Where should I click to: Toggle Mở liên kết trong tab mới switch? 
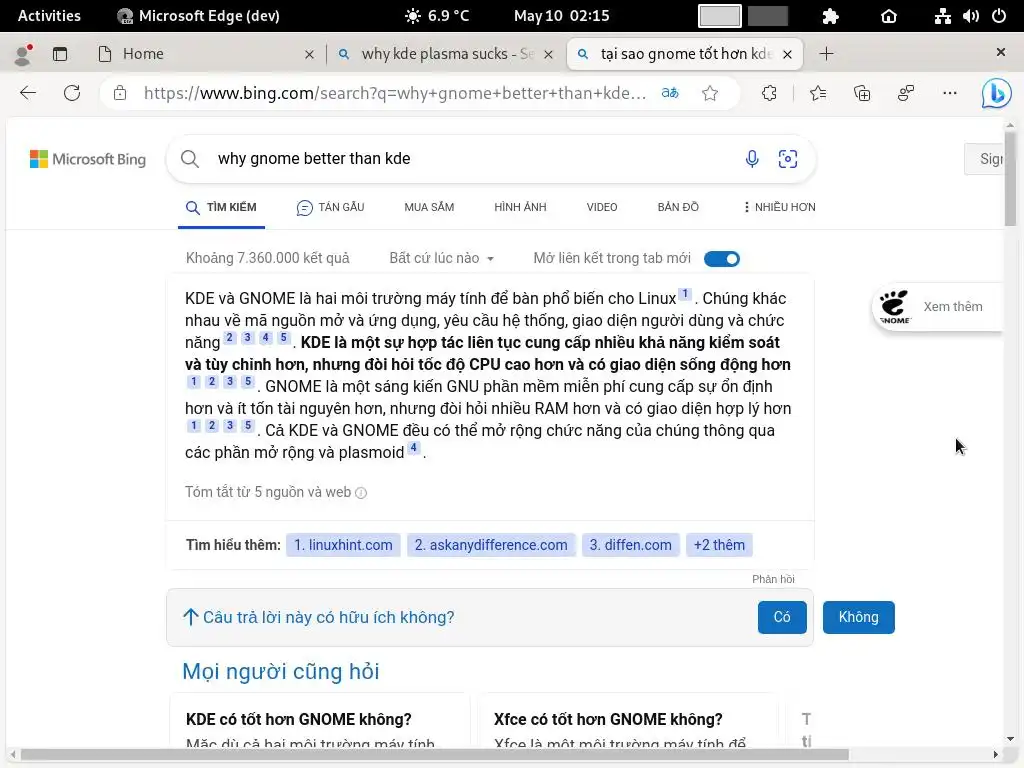click(x=722, y=259)
